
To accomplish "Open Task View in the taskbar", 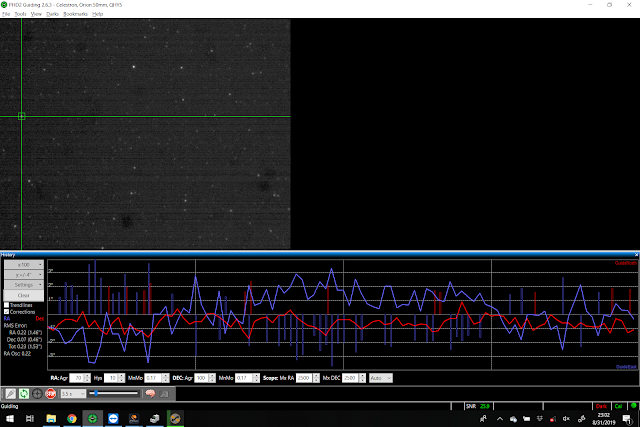I will (x=30, y=418).
